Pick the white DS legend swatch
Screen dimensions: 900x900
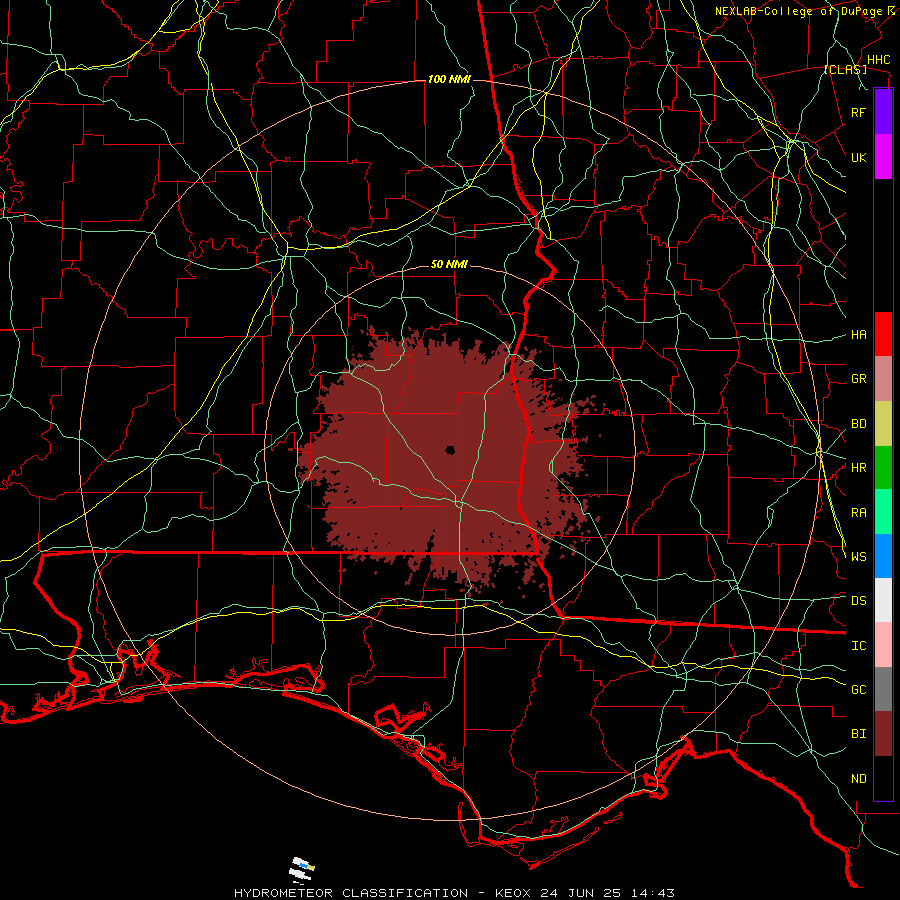tap(883, 600)
